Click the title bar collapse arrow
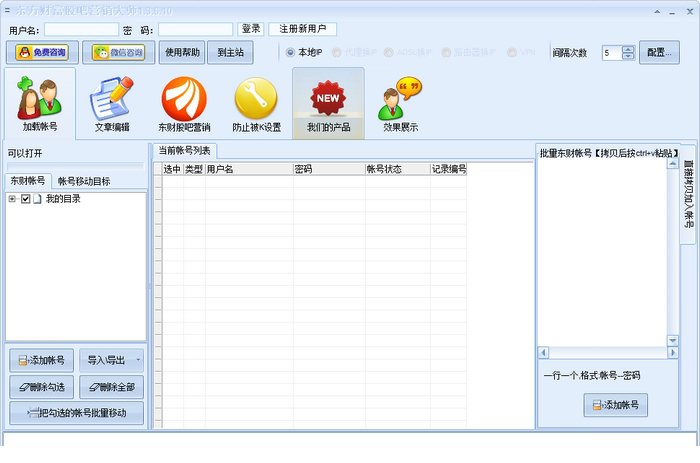This screenshot has width=700, height=463. 657,12
